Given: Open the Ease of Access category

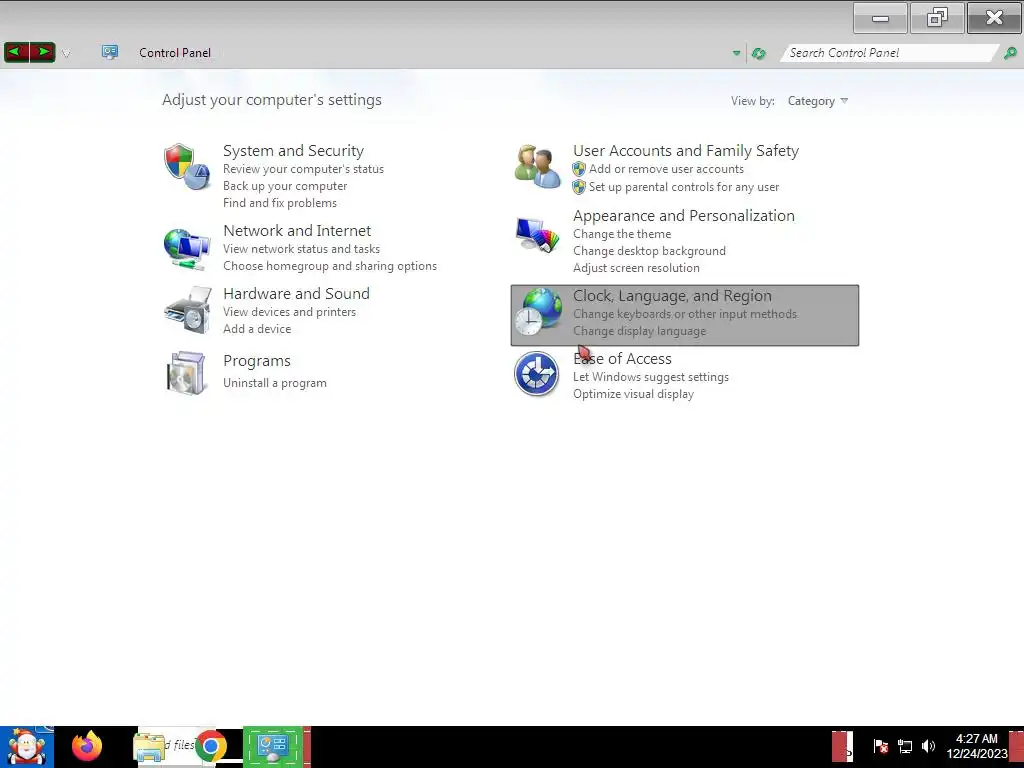Looking at the screenshot, I should (622, 359).
